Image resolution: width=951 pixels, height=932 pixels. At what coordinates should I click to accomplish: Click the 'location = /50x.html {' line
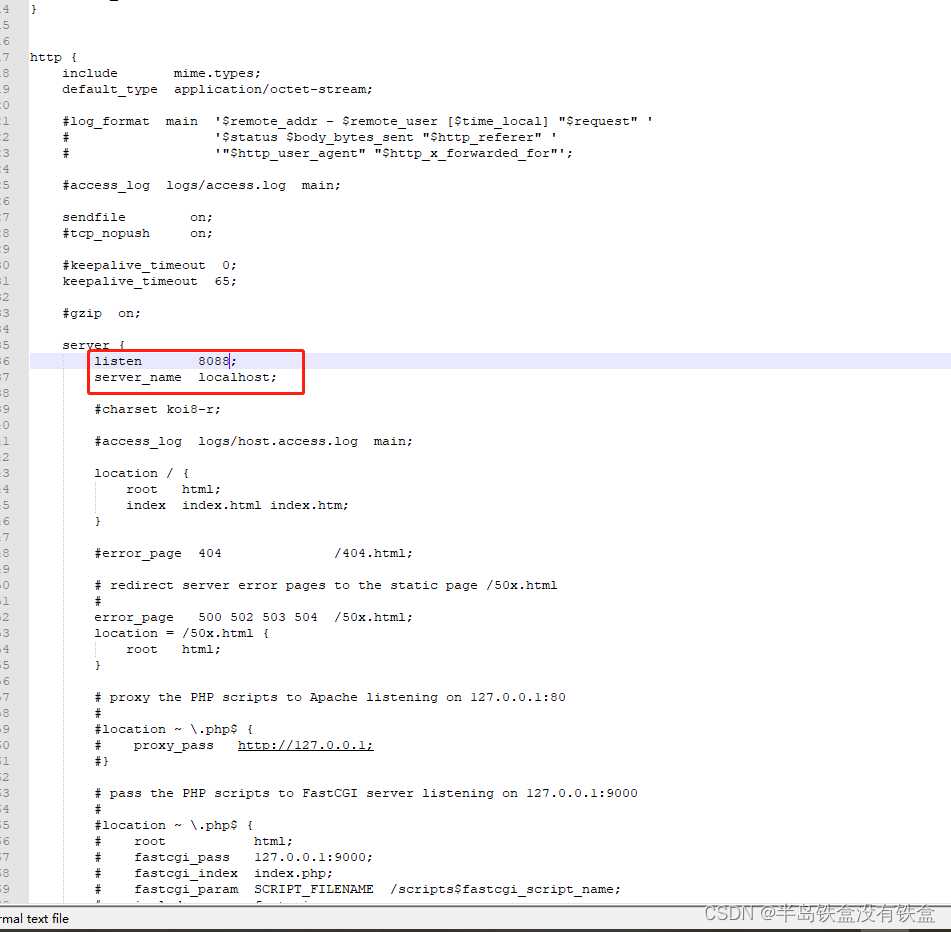pyautogui.click(x=181, y=633)
